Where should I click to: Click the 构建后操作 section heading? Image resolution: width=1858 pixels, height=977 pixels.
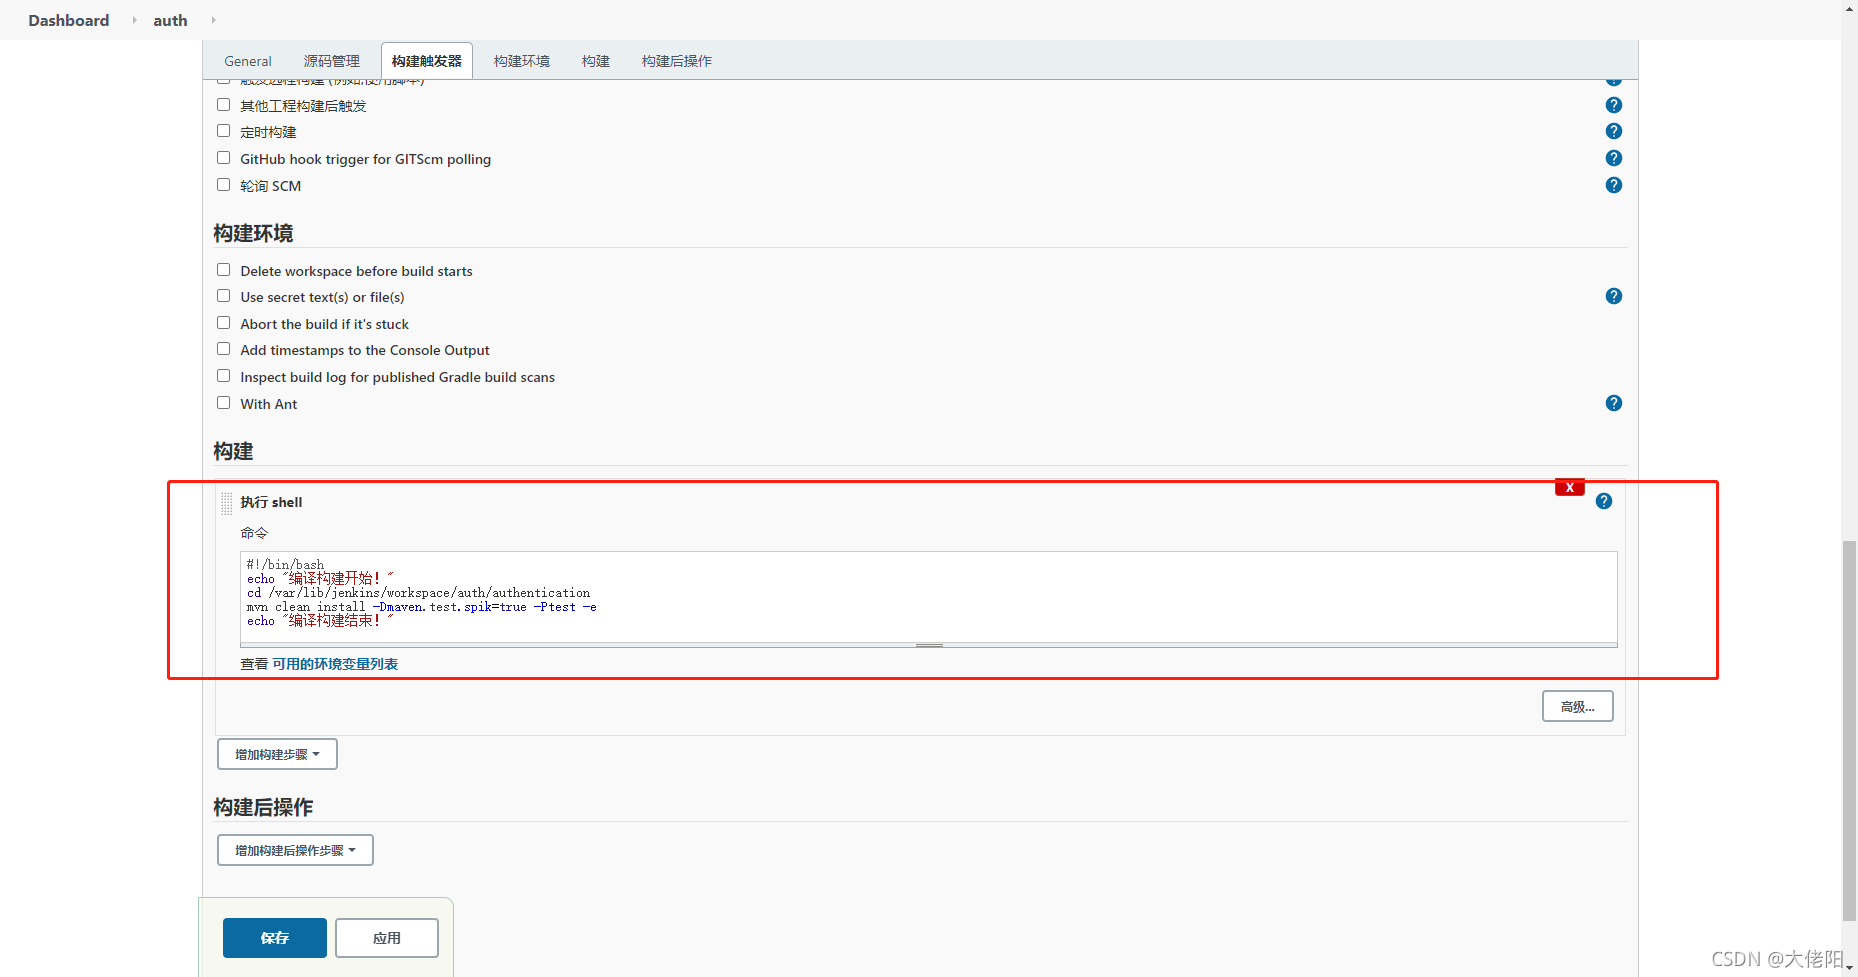[x=263, y=807]
